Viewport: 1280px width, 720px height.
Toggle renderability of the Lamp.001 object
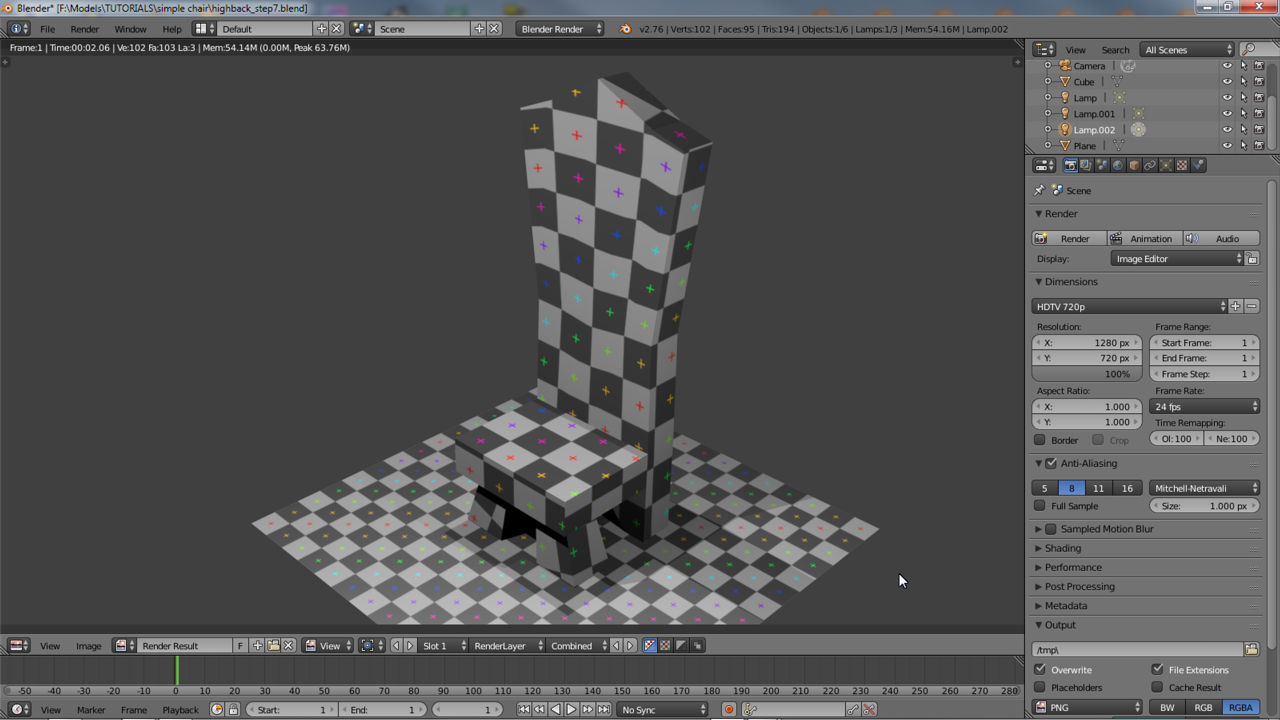pos(1259,114)
